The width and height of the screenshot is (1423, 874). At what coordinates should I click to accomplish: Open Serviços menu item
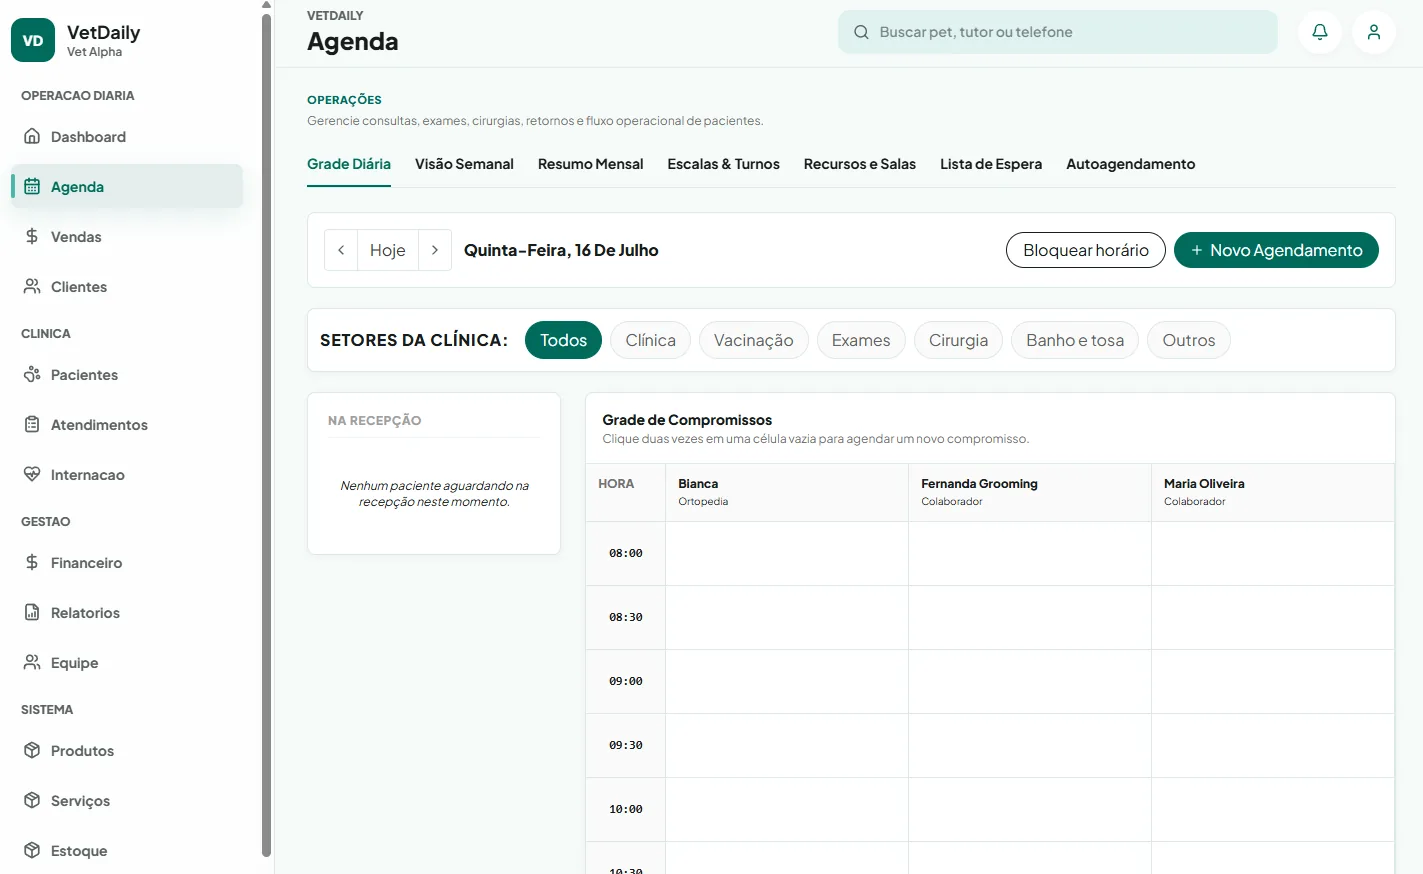(x=126, y=800)
